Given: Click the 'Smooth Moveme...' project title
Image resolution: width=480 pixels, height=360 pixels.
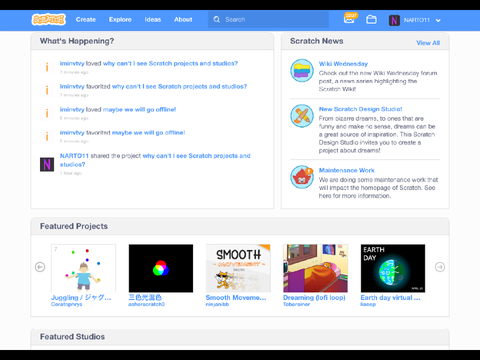Looking at the screenshot, I should (236, 297).
